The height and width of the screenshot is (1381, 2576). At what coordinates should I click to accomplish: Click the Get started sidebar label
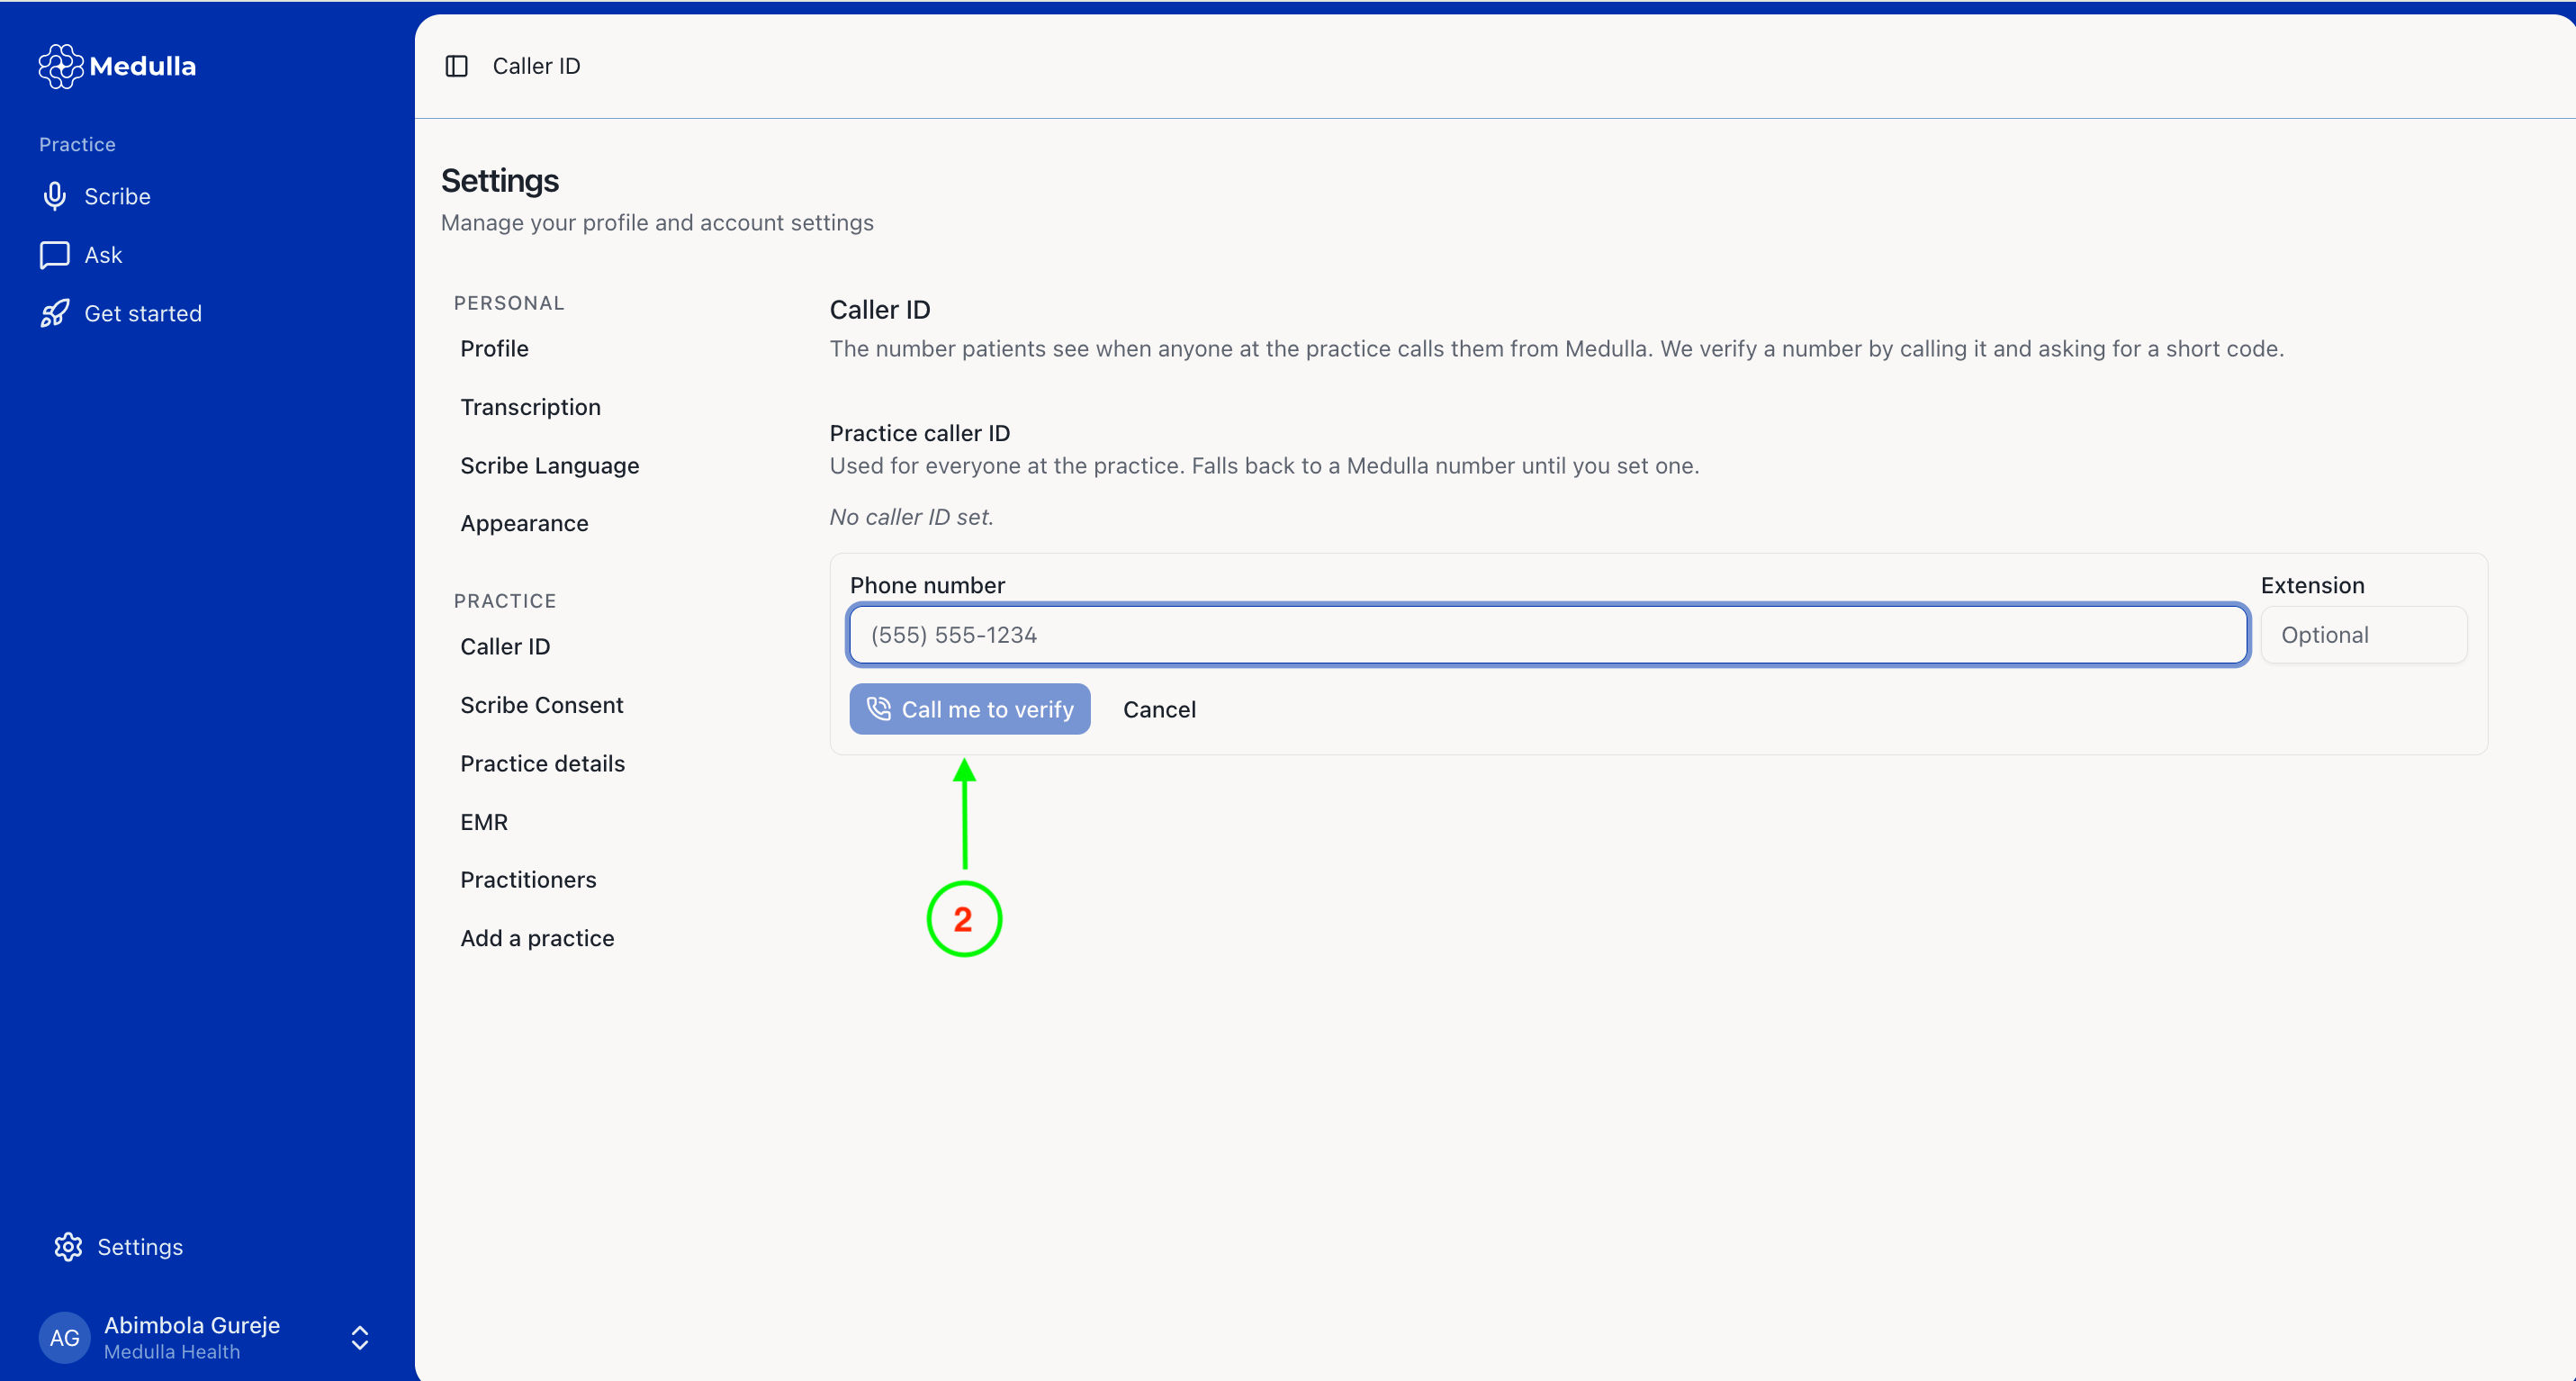coord(143,313)
